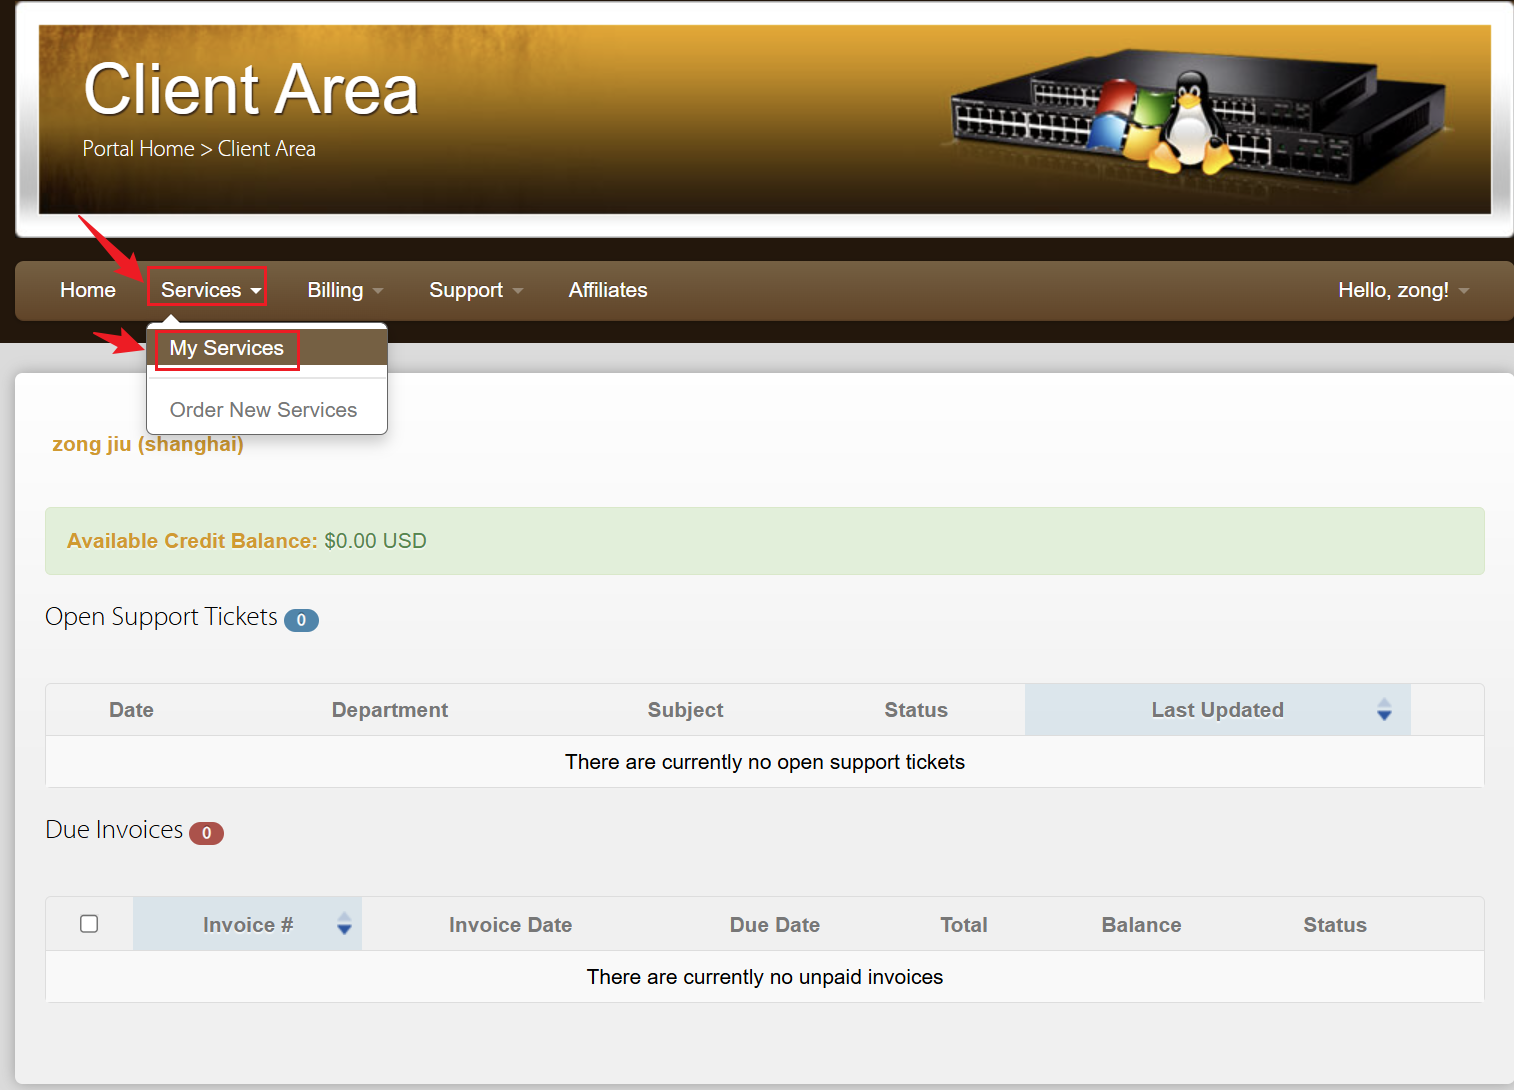The width and height of the screenshot is (1514, 1090).
Task: Click the Invoice # sort arrows icon
Action: pos(344,924)
